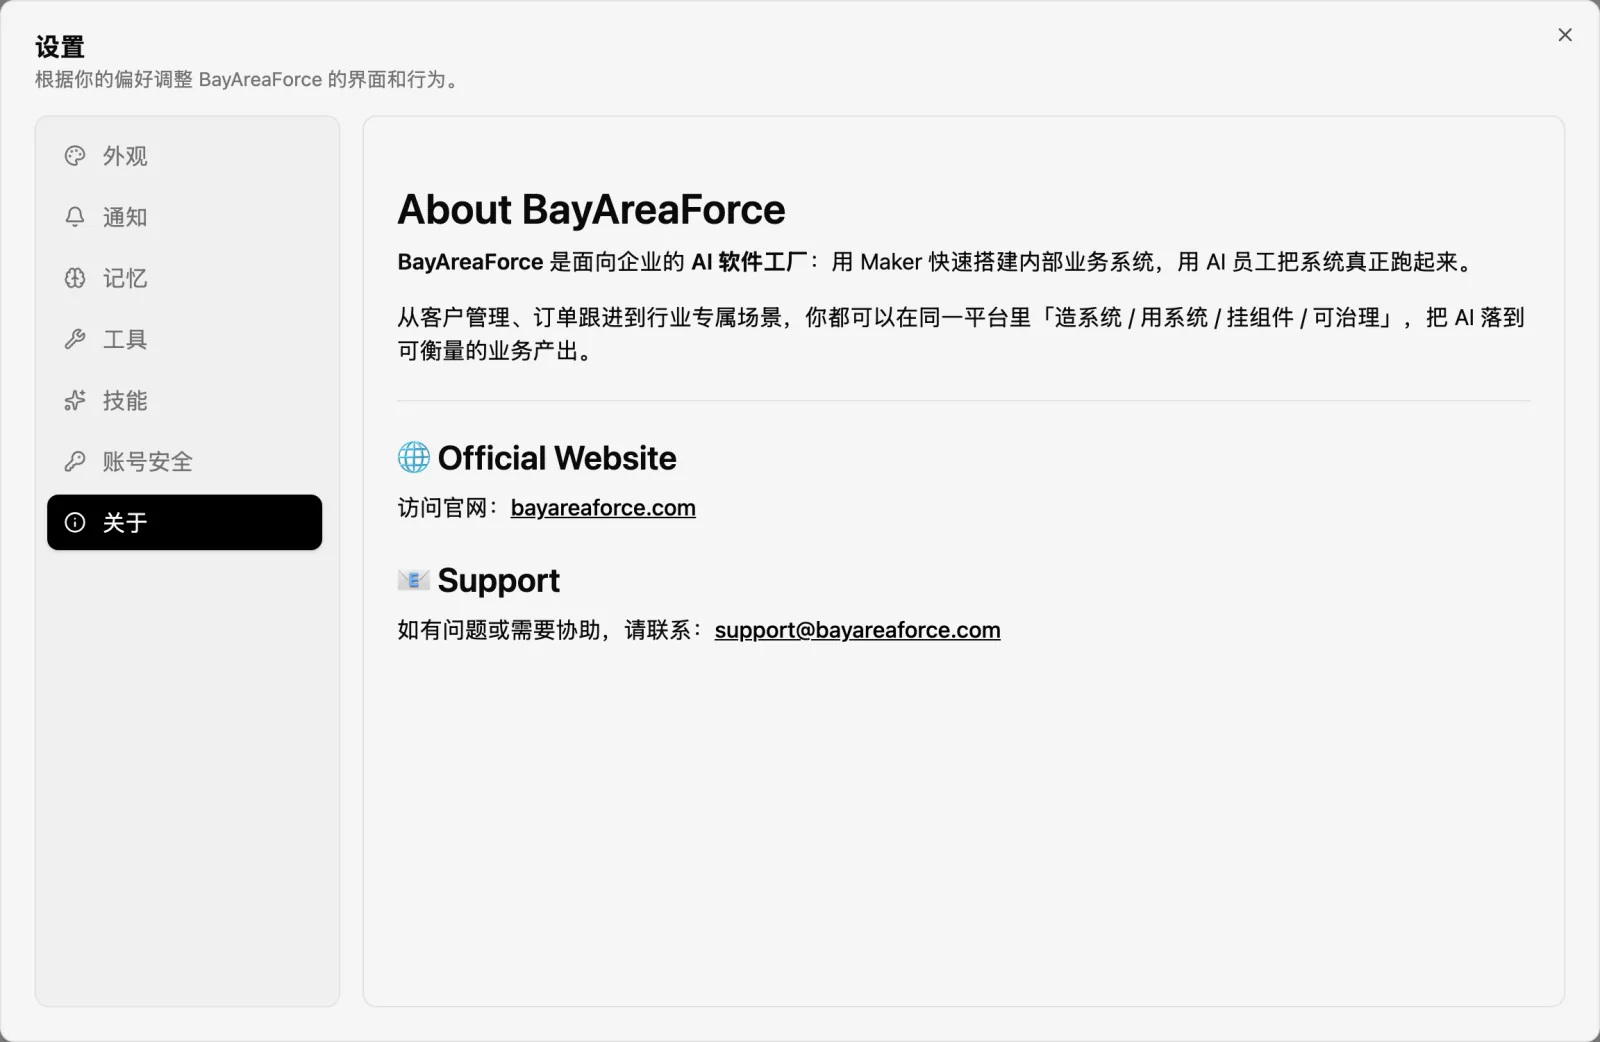Go to the 工具 tab
This screenshot has height=1042, width=1600.
coord(185,339)
